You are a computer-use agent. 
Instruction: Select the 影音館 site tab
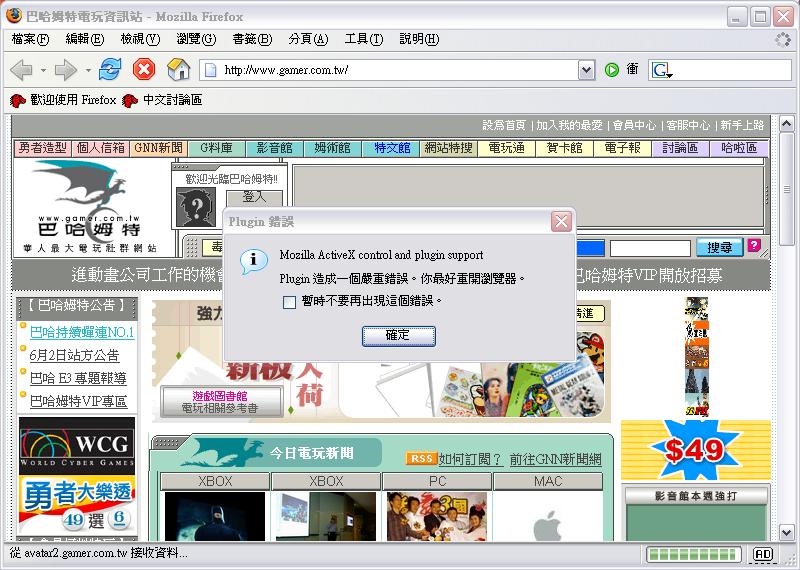[x=274, y=148]
